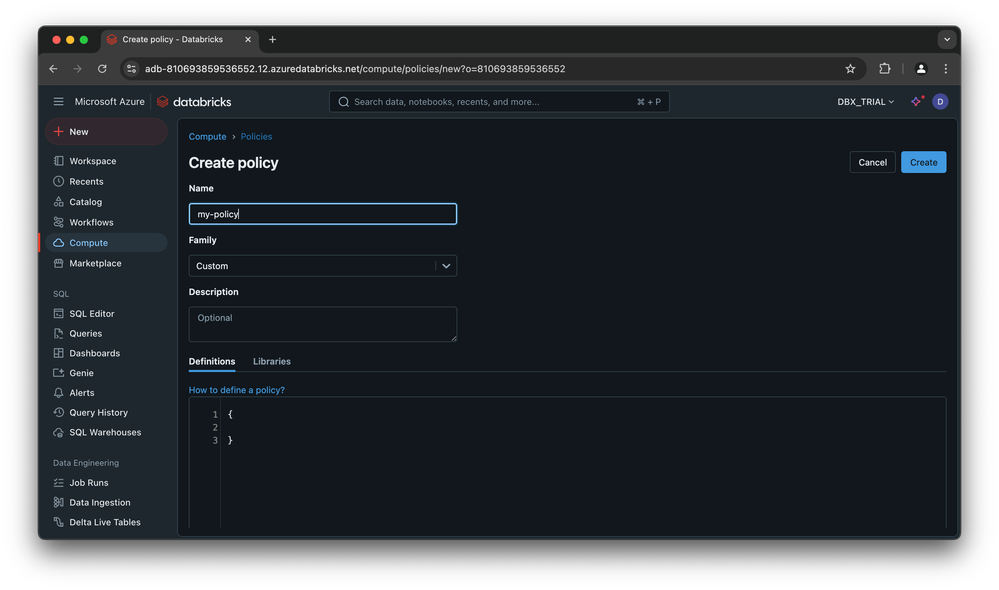The width and height of the screenshot is (999, 590).
Task: Open the hamburger sidebar menu
Action: click(x=59, y=102)
